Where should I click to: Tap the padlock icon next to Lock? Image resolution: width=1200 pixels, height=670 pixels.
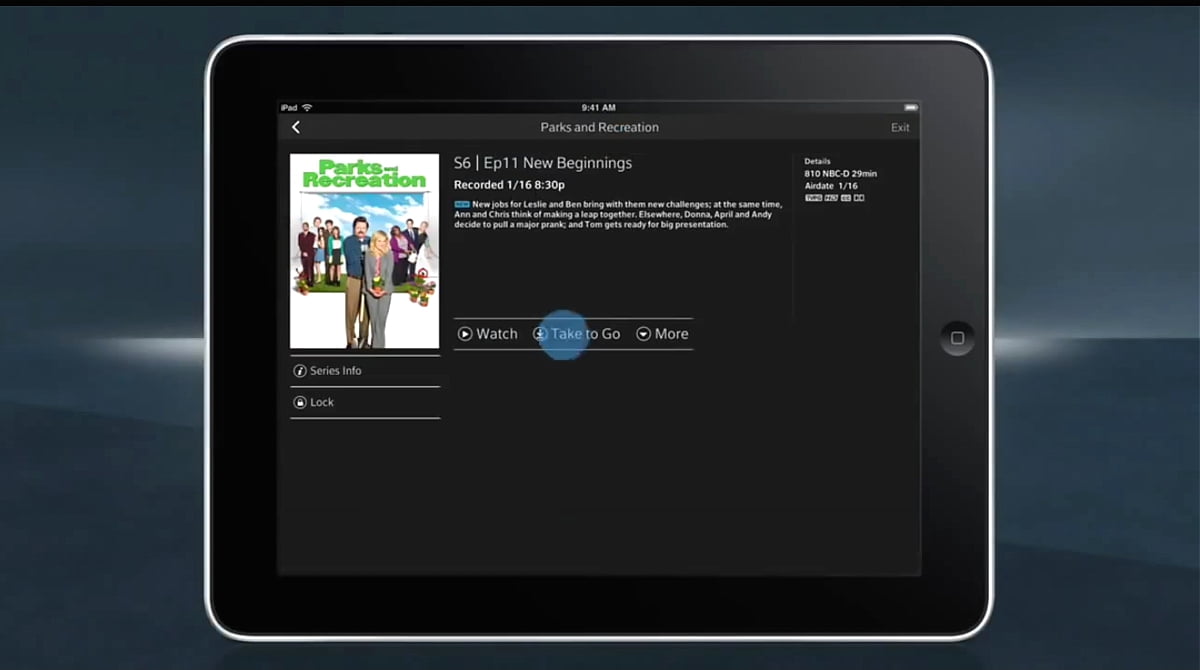(x=302, y=401)
